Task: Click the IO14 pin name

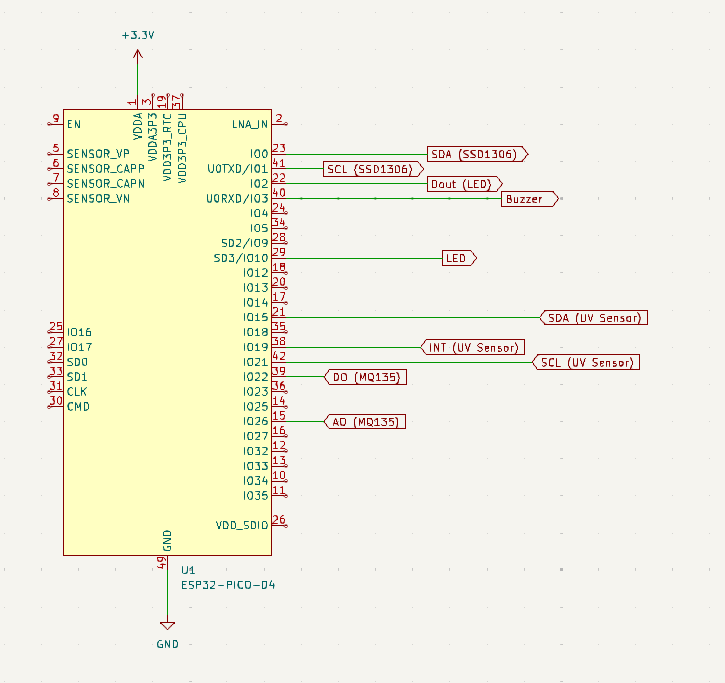Action: 256,302
